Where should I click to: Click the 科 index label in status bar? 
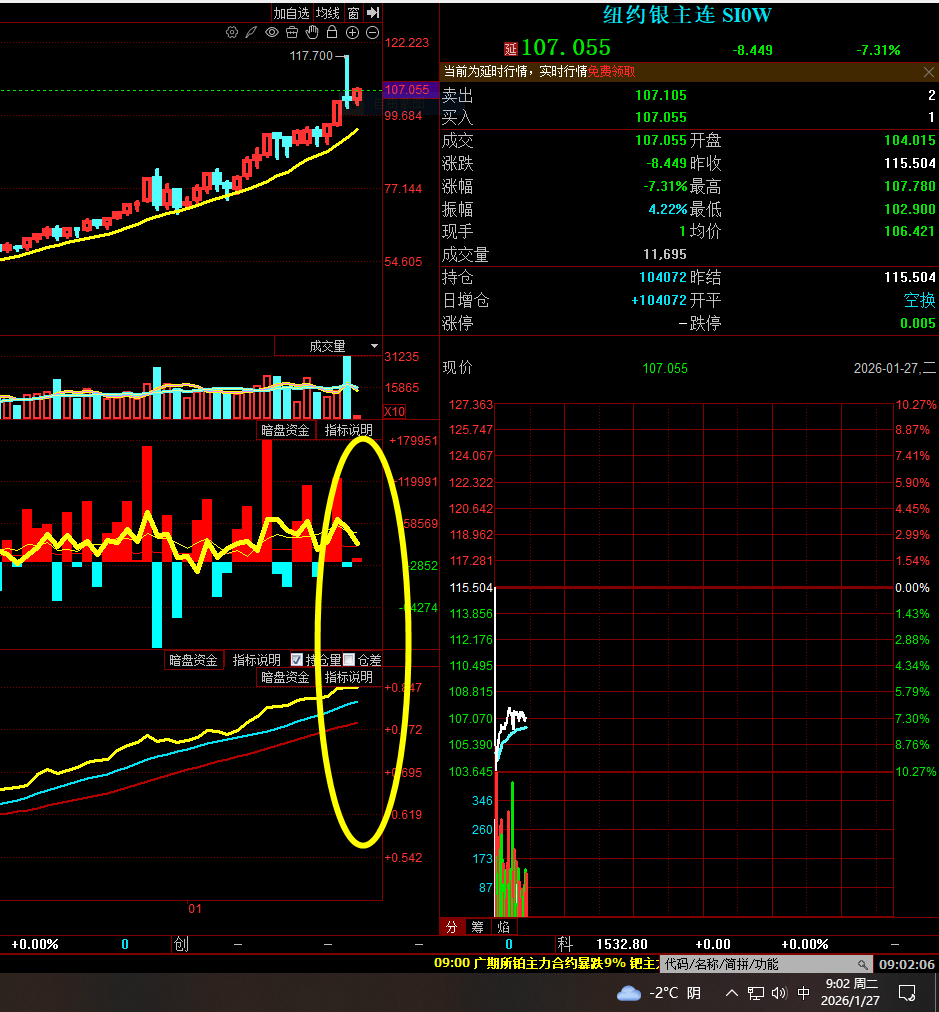pos(565,944)
